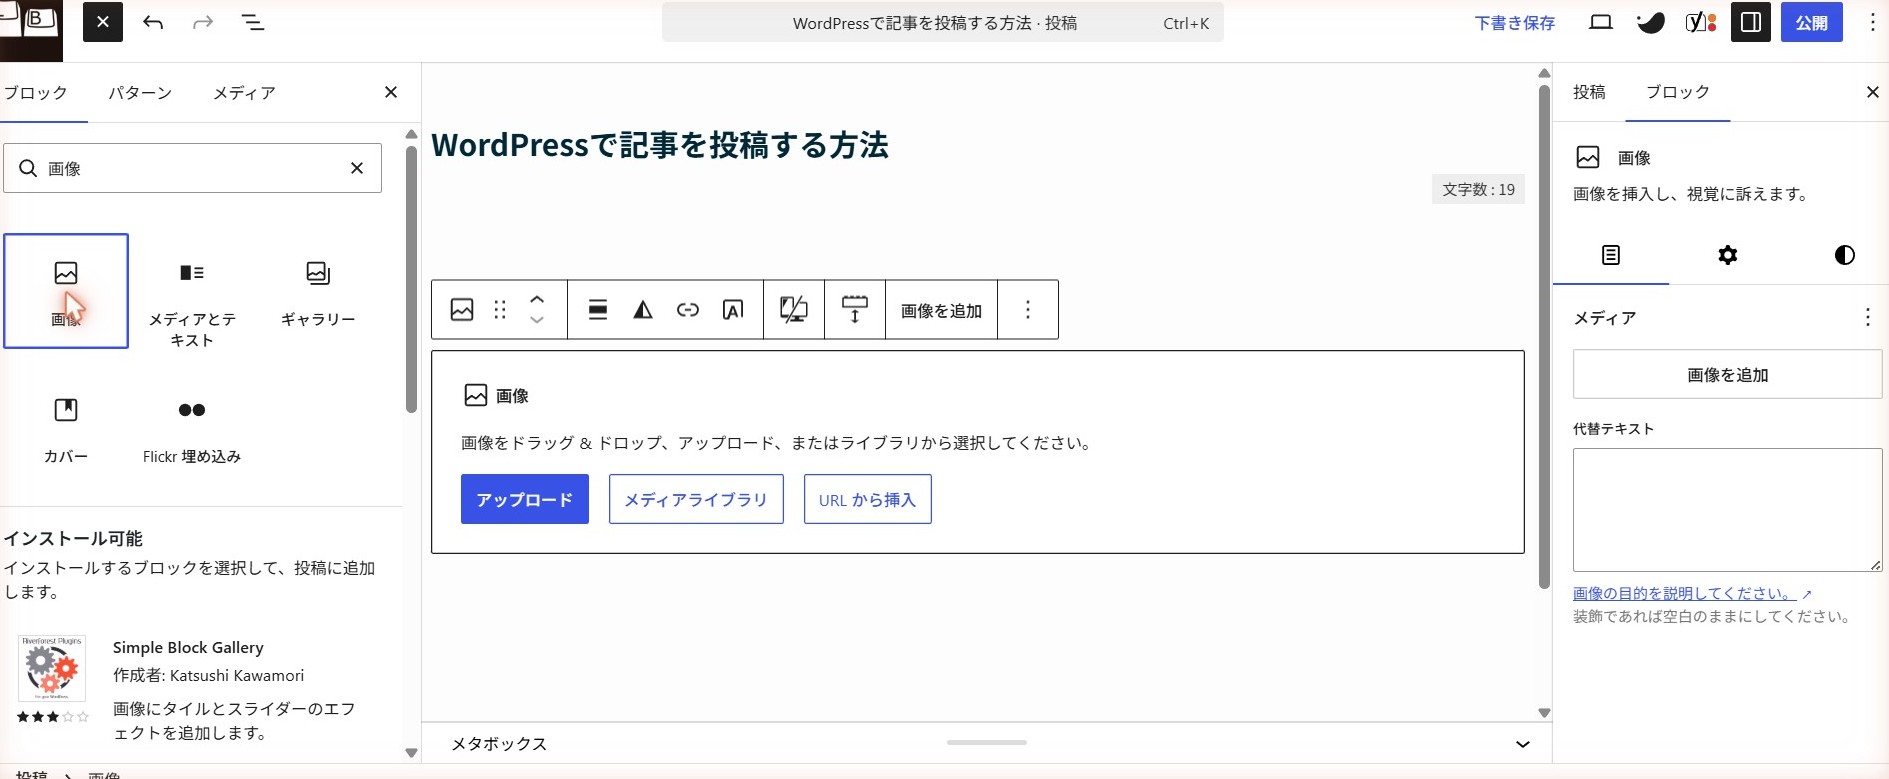Insert the カバー block

point(66,430)
